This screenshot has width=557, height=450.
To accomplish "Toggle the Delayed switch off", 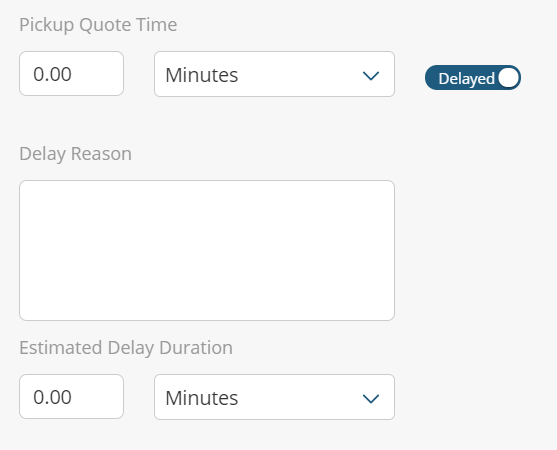I will click(473, 77).
